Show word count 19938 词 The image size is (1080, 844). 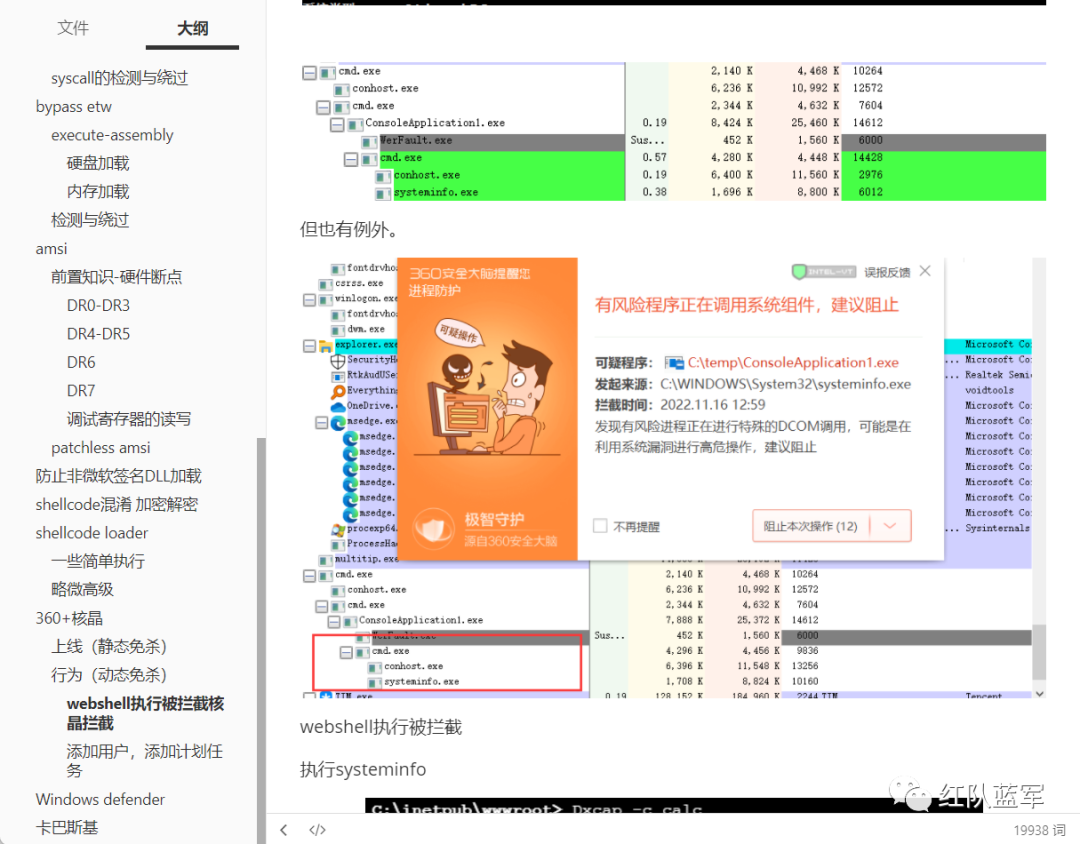1039,830
